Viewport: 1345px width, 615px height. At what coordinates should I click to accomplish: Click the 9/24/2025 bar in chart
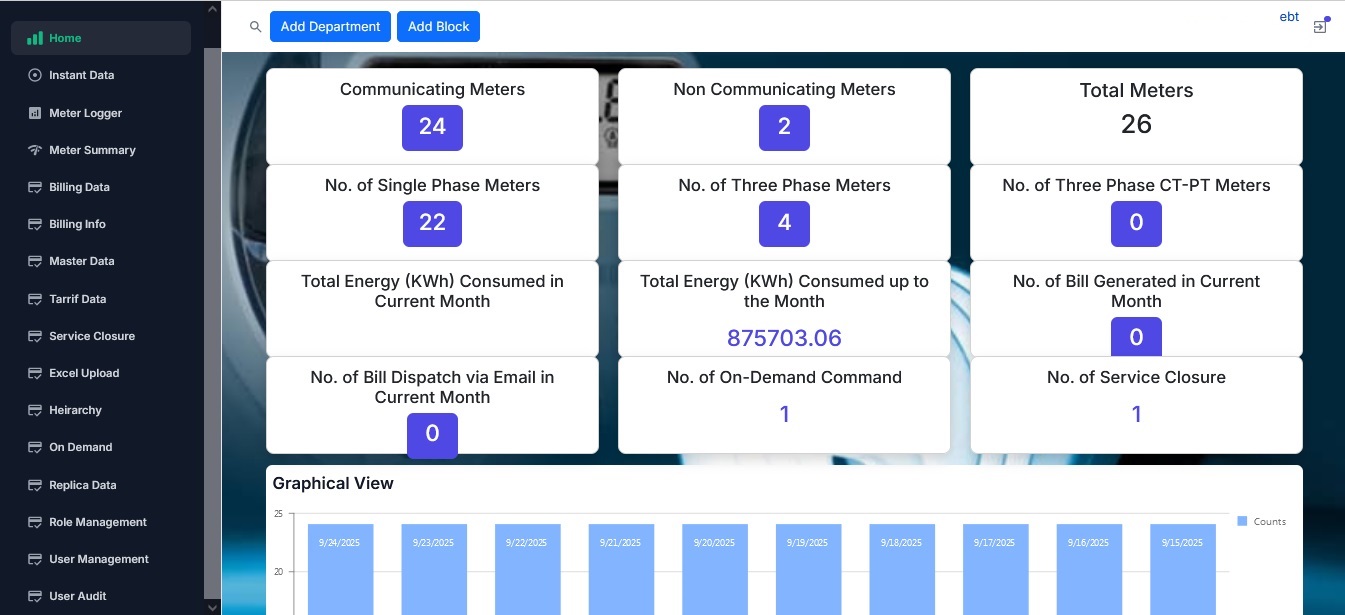coord(340,570)
